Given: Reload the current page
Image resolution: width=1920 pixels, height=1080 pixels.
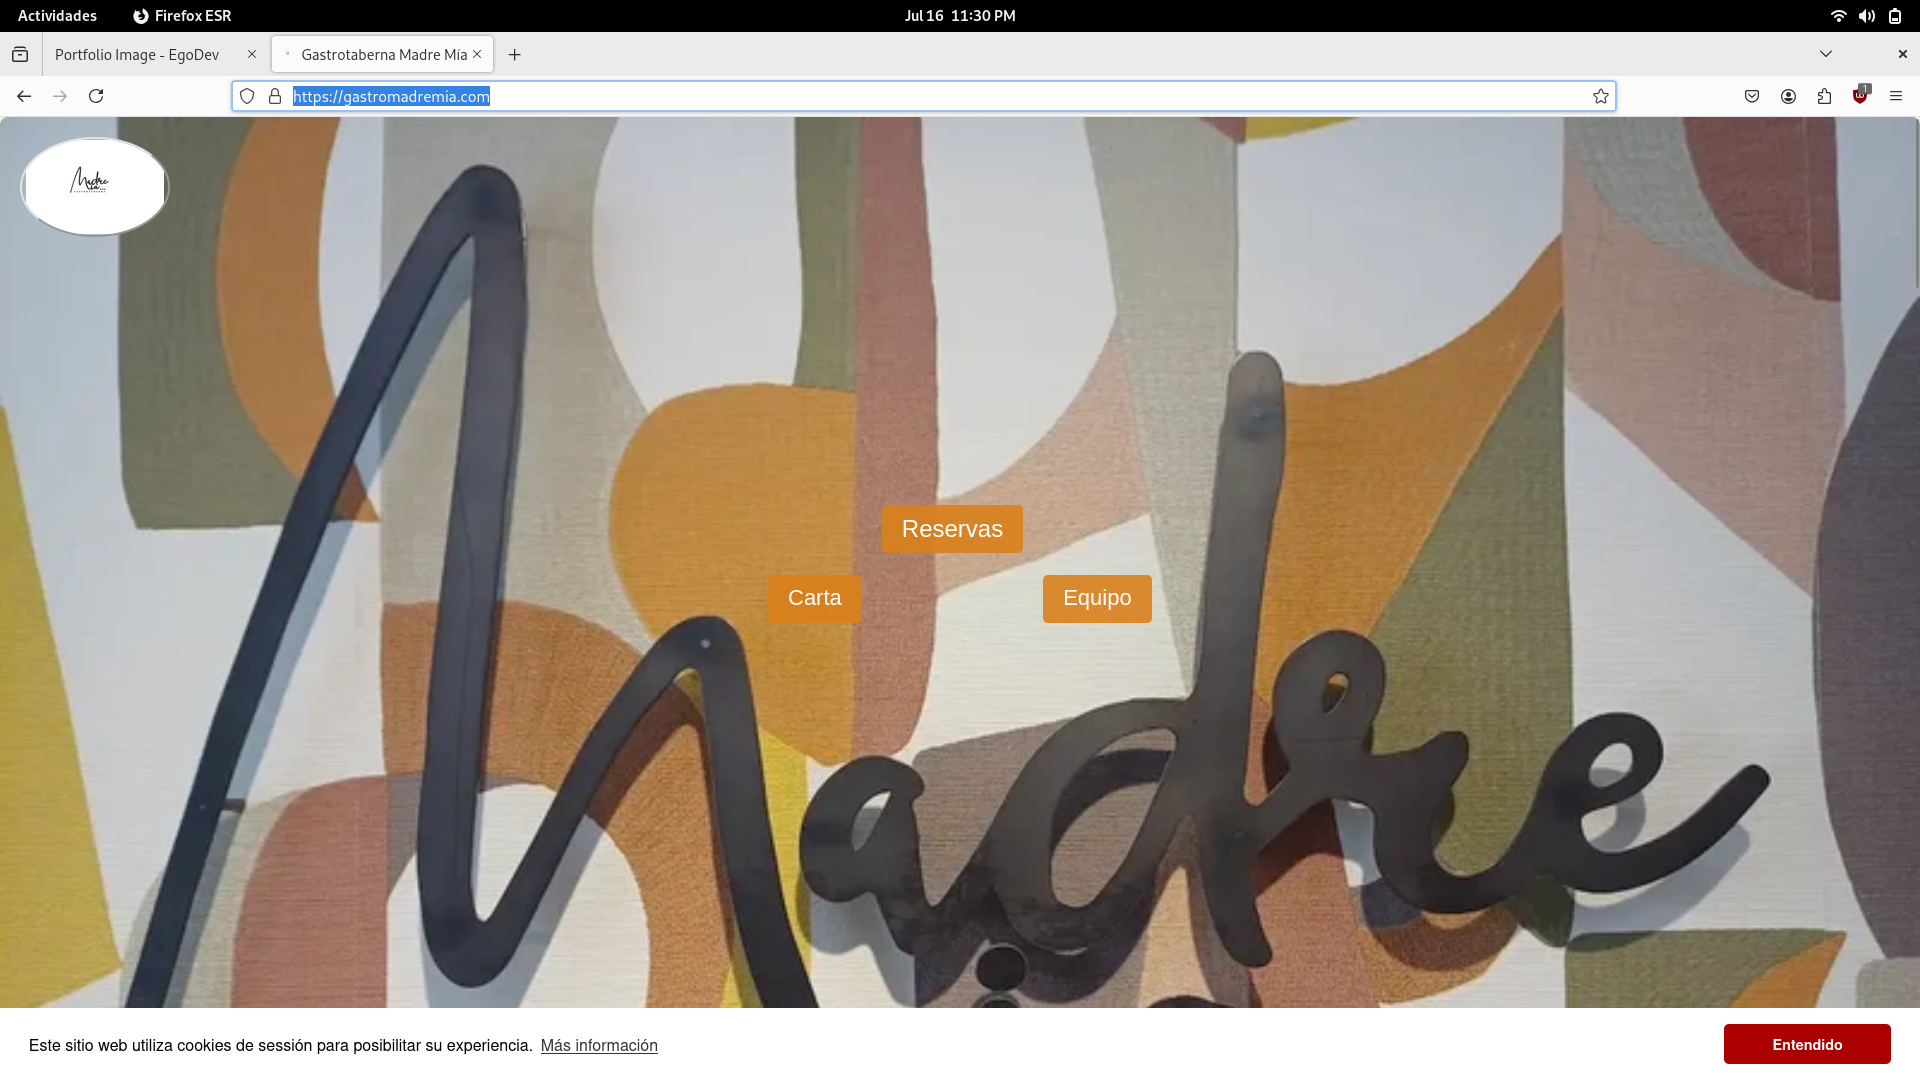Looking at the screenshot, I should click(96, 96).
